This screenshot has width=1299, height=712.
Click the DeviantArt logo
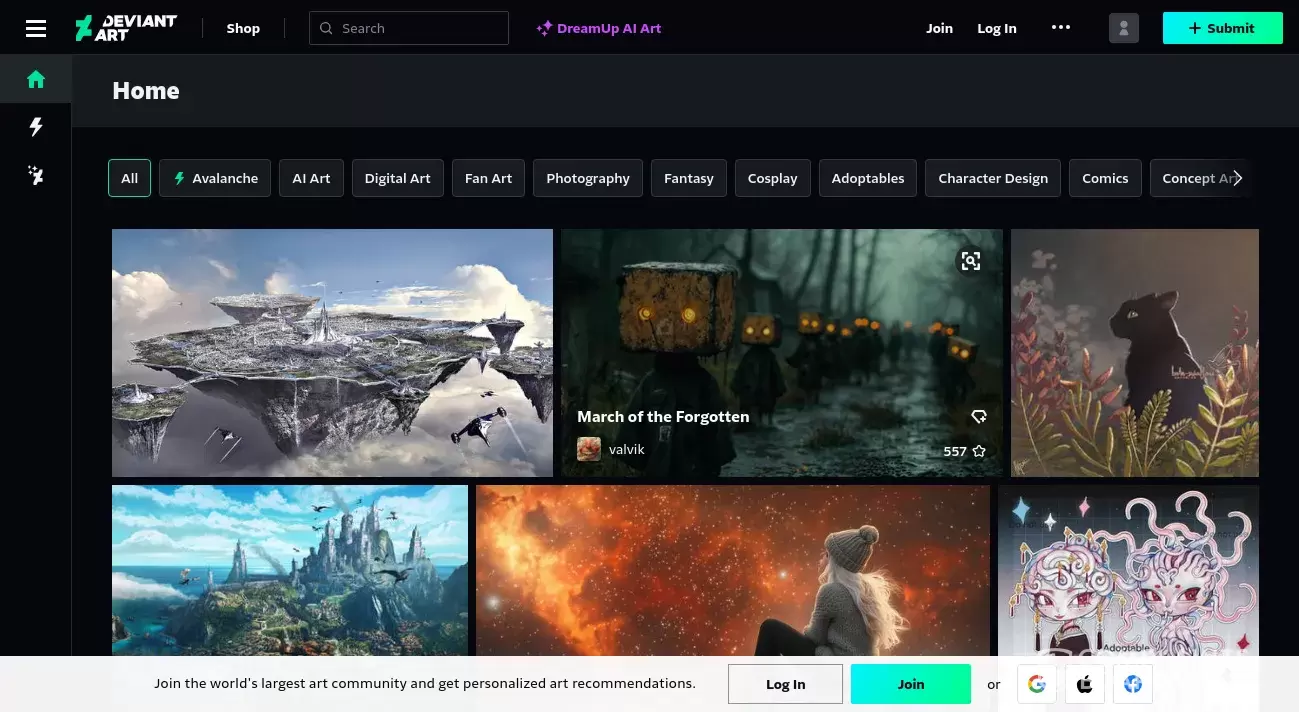tap(126, 28)
